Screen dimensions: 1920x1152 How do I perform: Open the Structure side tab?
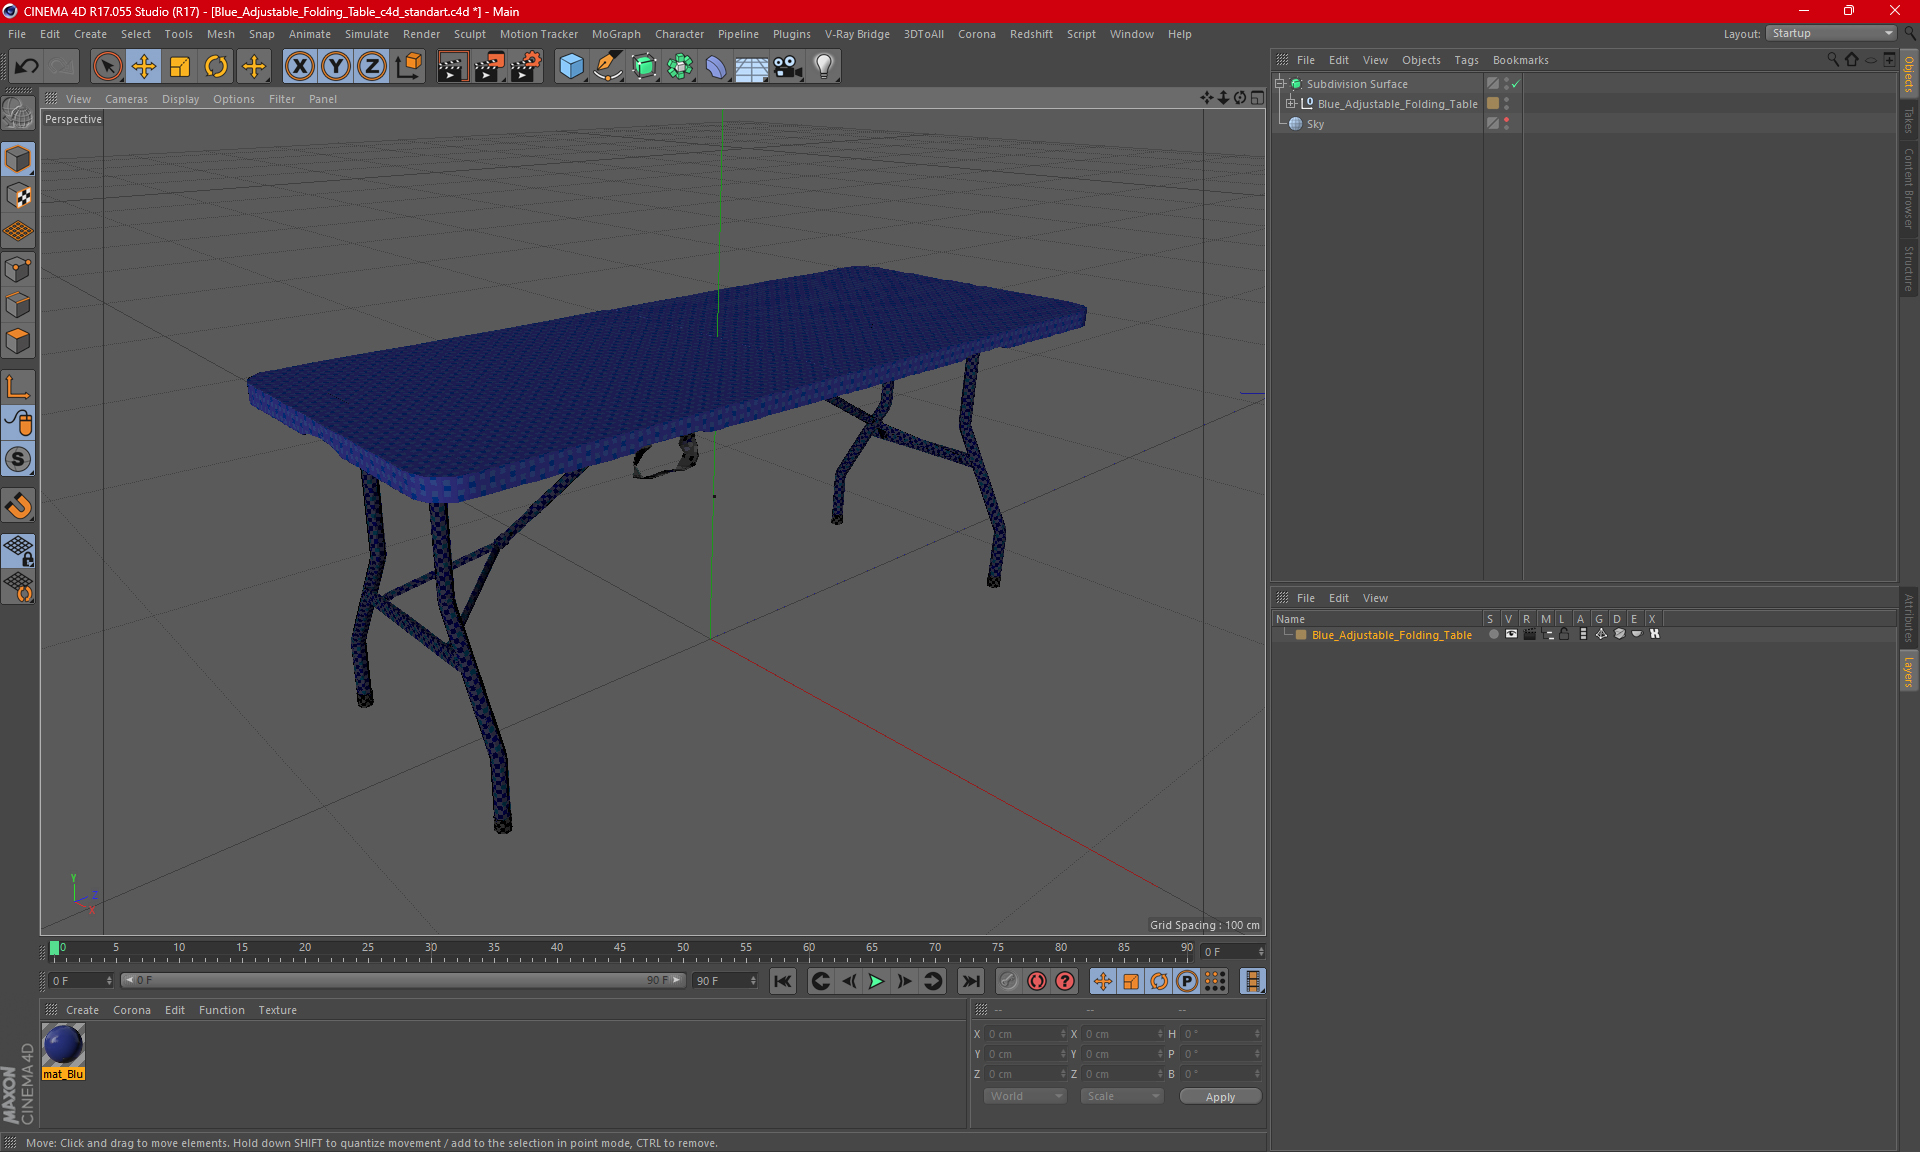(x=1909, y=268)
